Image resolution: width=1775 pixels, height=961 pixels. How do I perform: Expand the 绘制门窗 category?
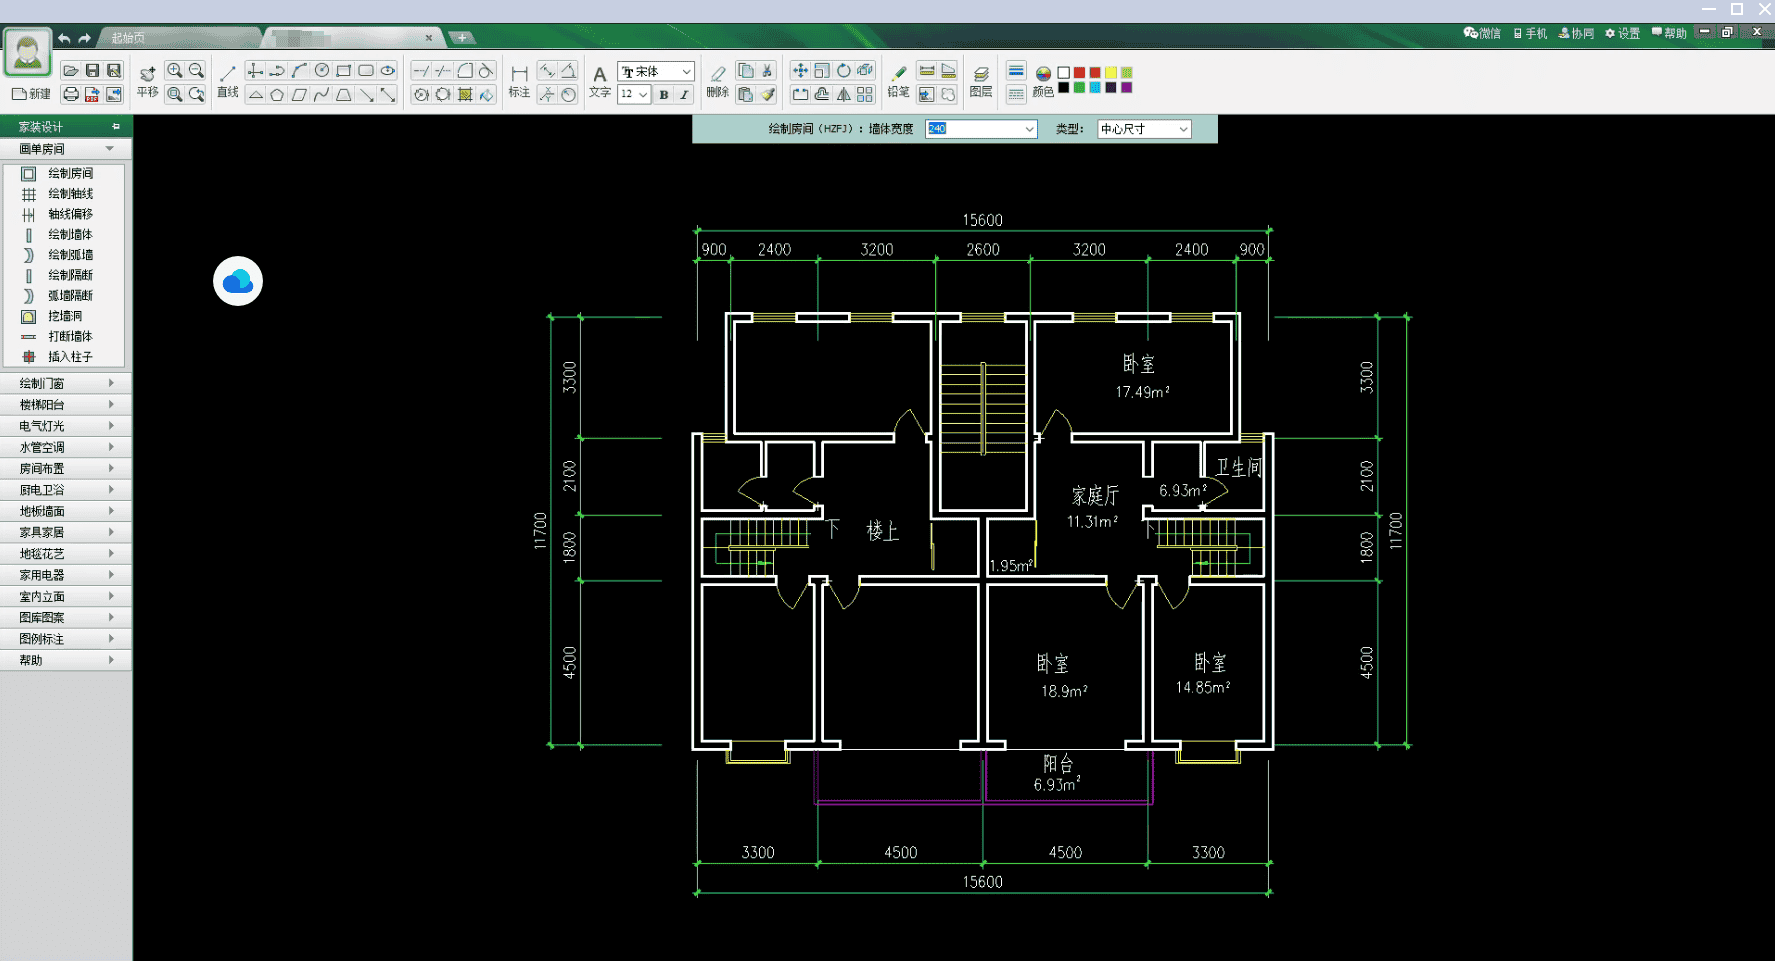pyautogui.click(x=65, y=383)
